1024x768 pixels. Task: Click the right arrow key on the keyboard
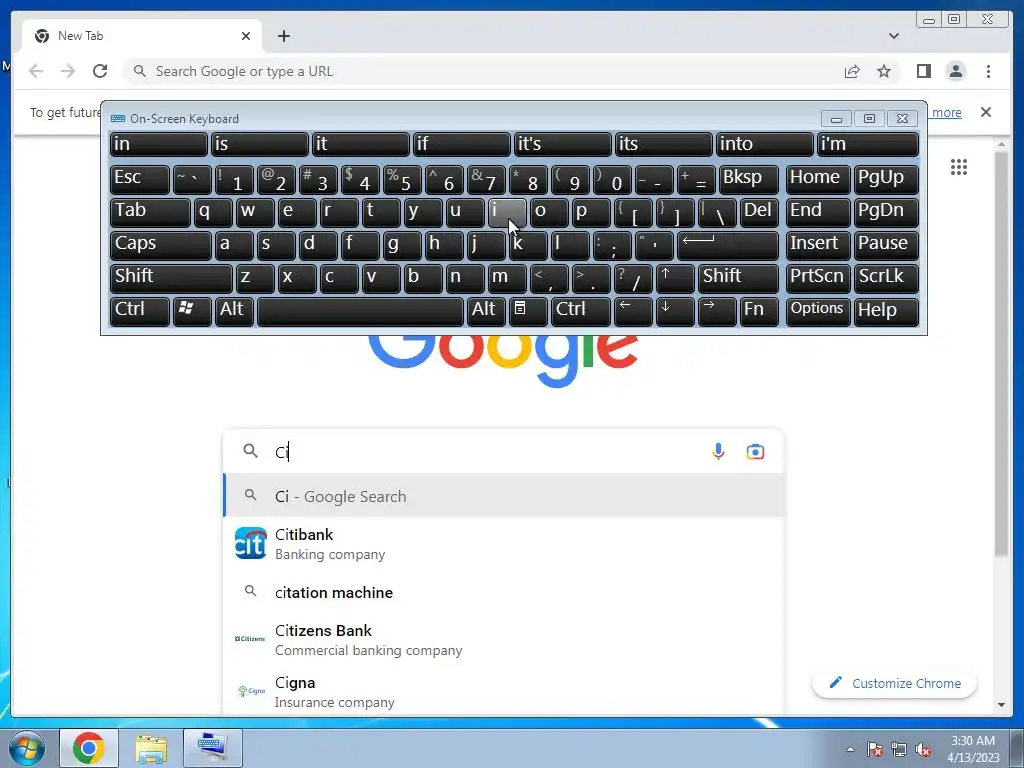pos(716,311)
